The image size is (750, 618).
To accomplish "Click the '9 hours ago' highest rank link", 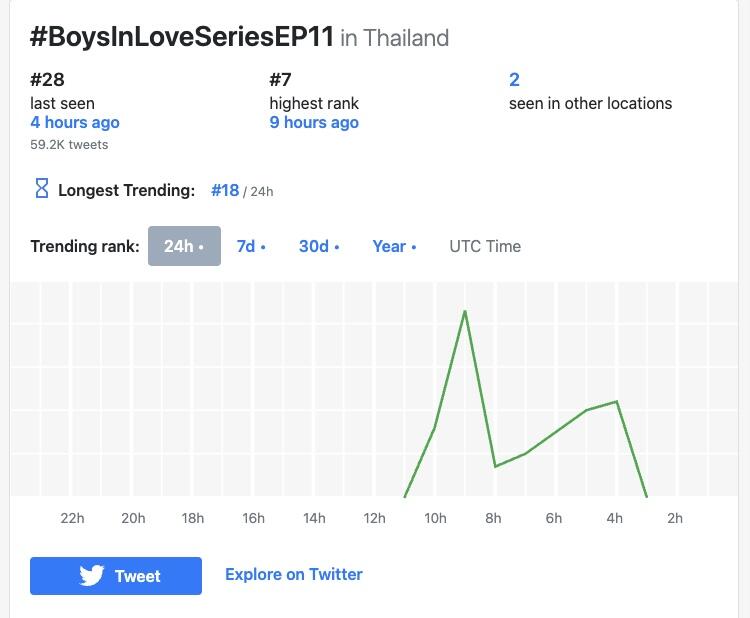I will click(314, 123).
